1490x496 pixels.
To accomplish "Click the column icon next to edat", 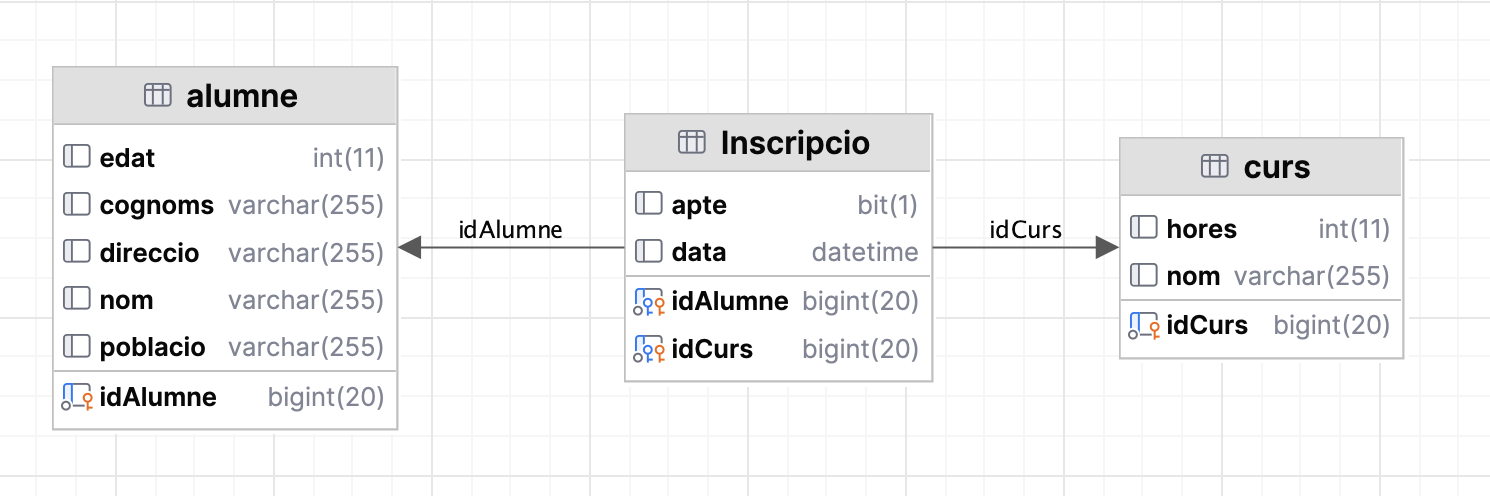I will click(x=77, y=157).
